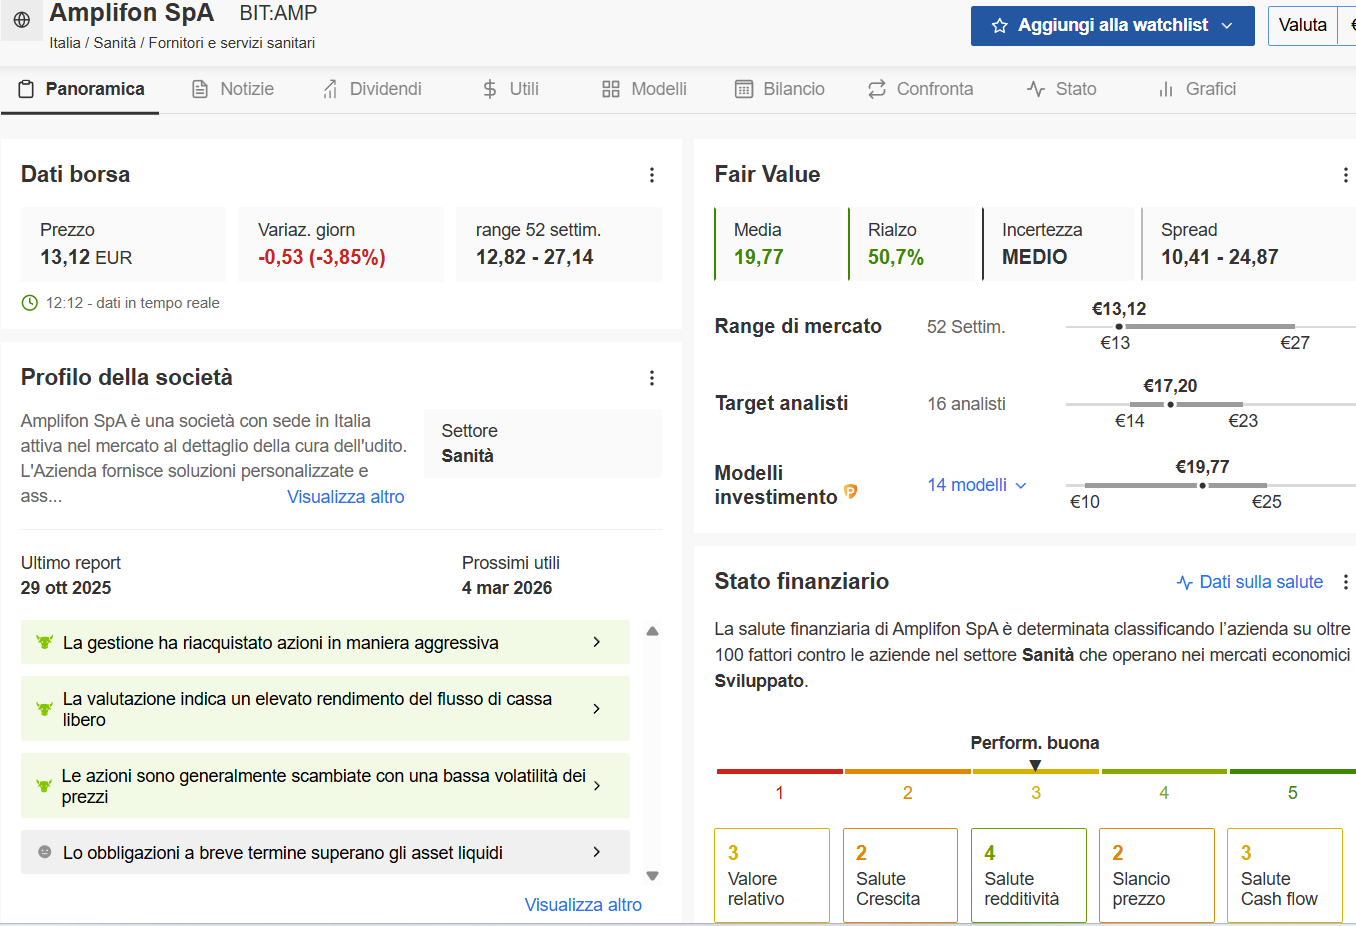Click the dollar icon on the Utili tab
This screenshot has height=926, width=1356.
click(489, 89)
